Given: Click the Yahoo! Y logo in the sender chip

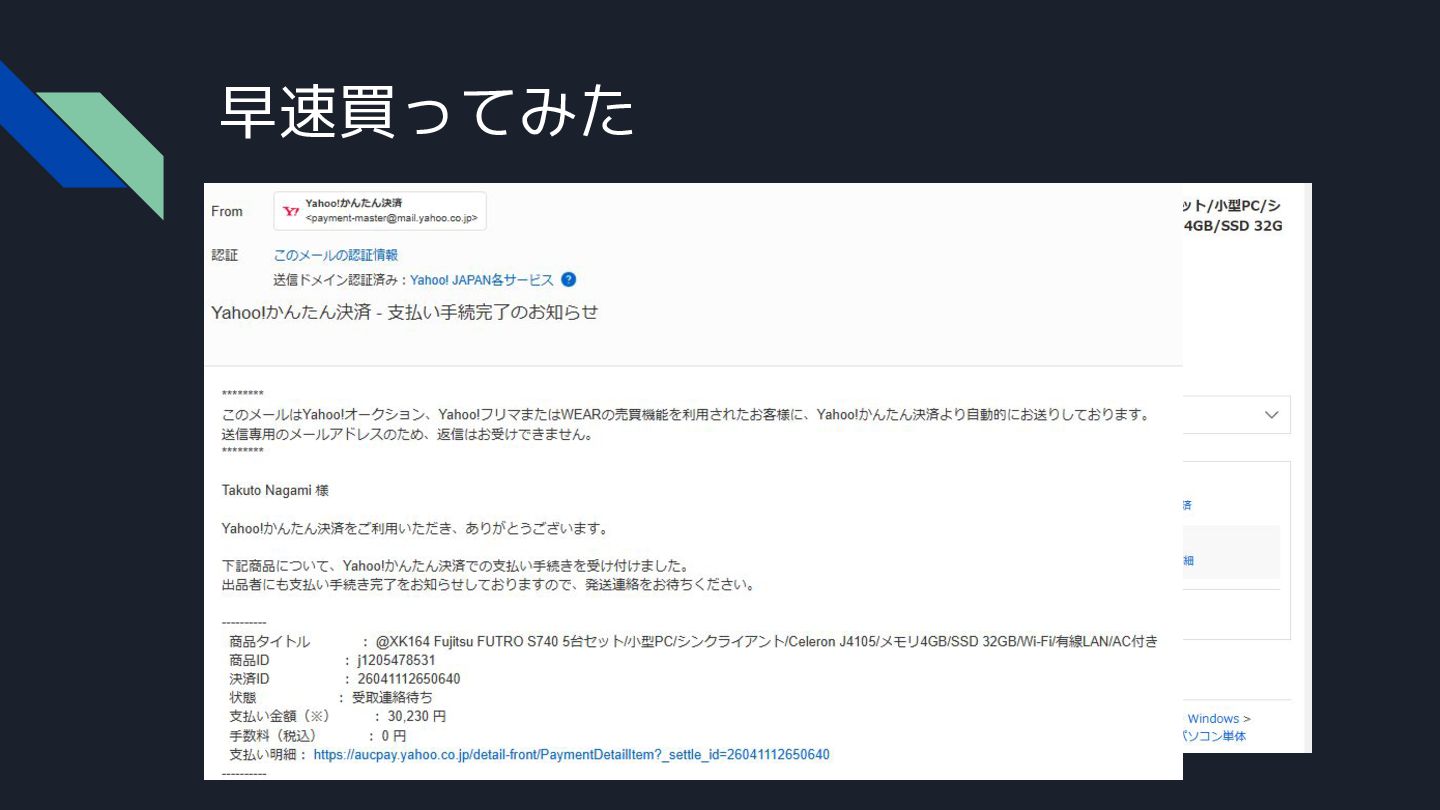Looking at the screenshot, I should coord(291,211).
